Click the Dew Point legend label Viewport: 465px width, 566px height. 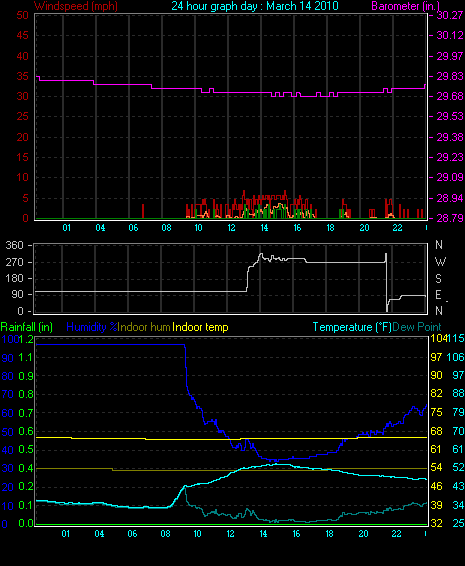click(417, 327)
